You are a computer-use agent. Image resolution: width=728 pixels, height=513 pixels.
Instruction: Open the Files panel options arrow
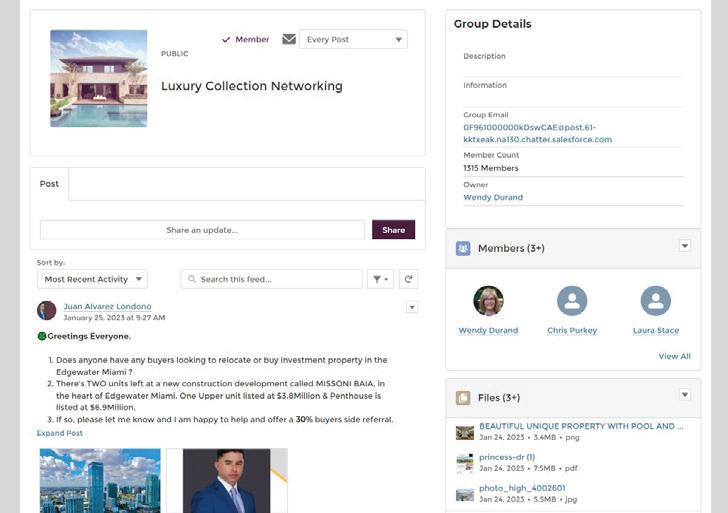tap(685, 395)
